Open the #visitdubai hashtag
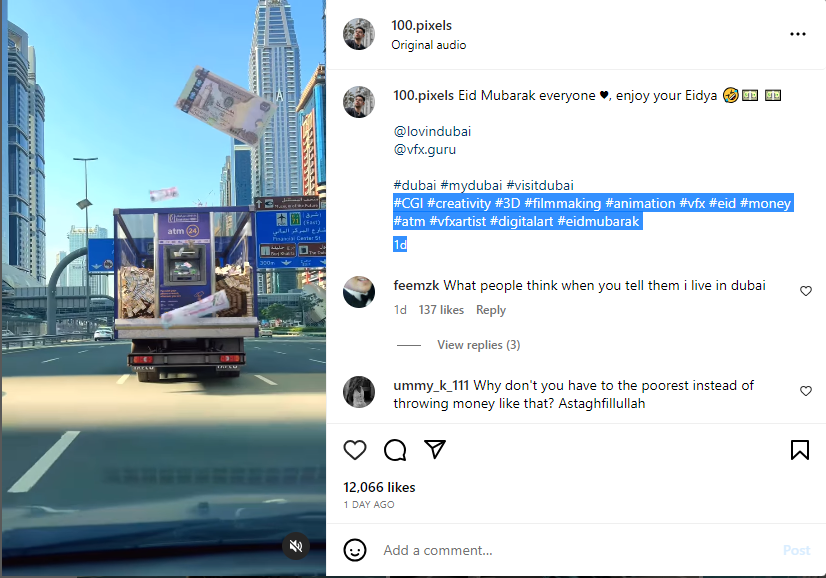 (x=539, y=185)
